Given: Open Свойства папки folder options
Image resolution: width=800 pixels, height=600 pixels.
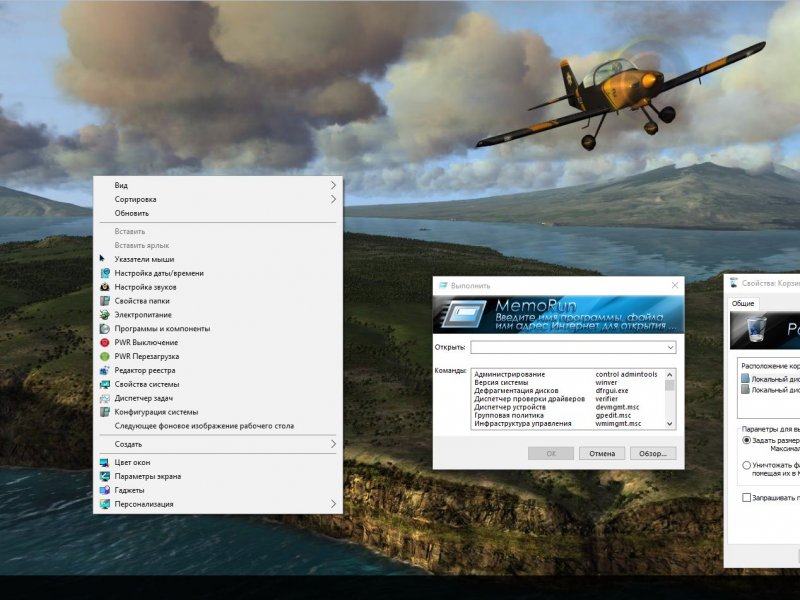Looking at the screenshot, I should tap(218, 301).
